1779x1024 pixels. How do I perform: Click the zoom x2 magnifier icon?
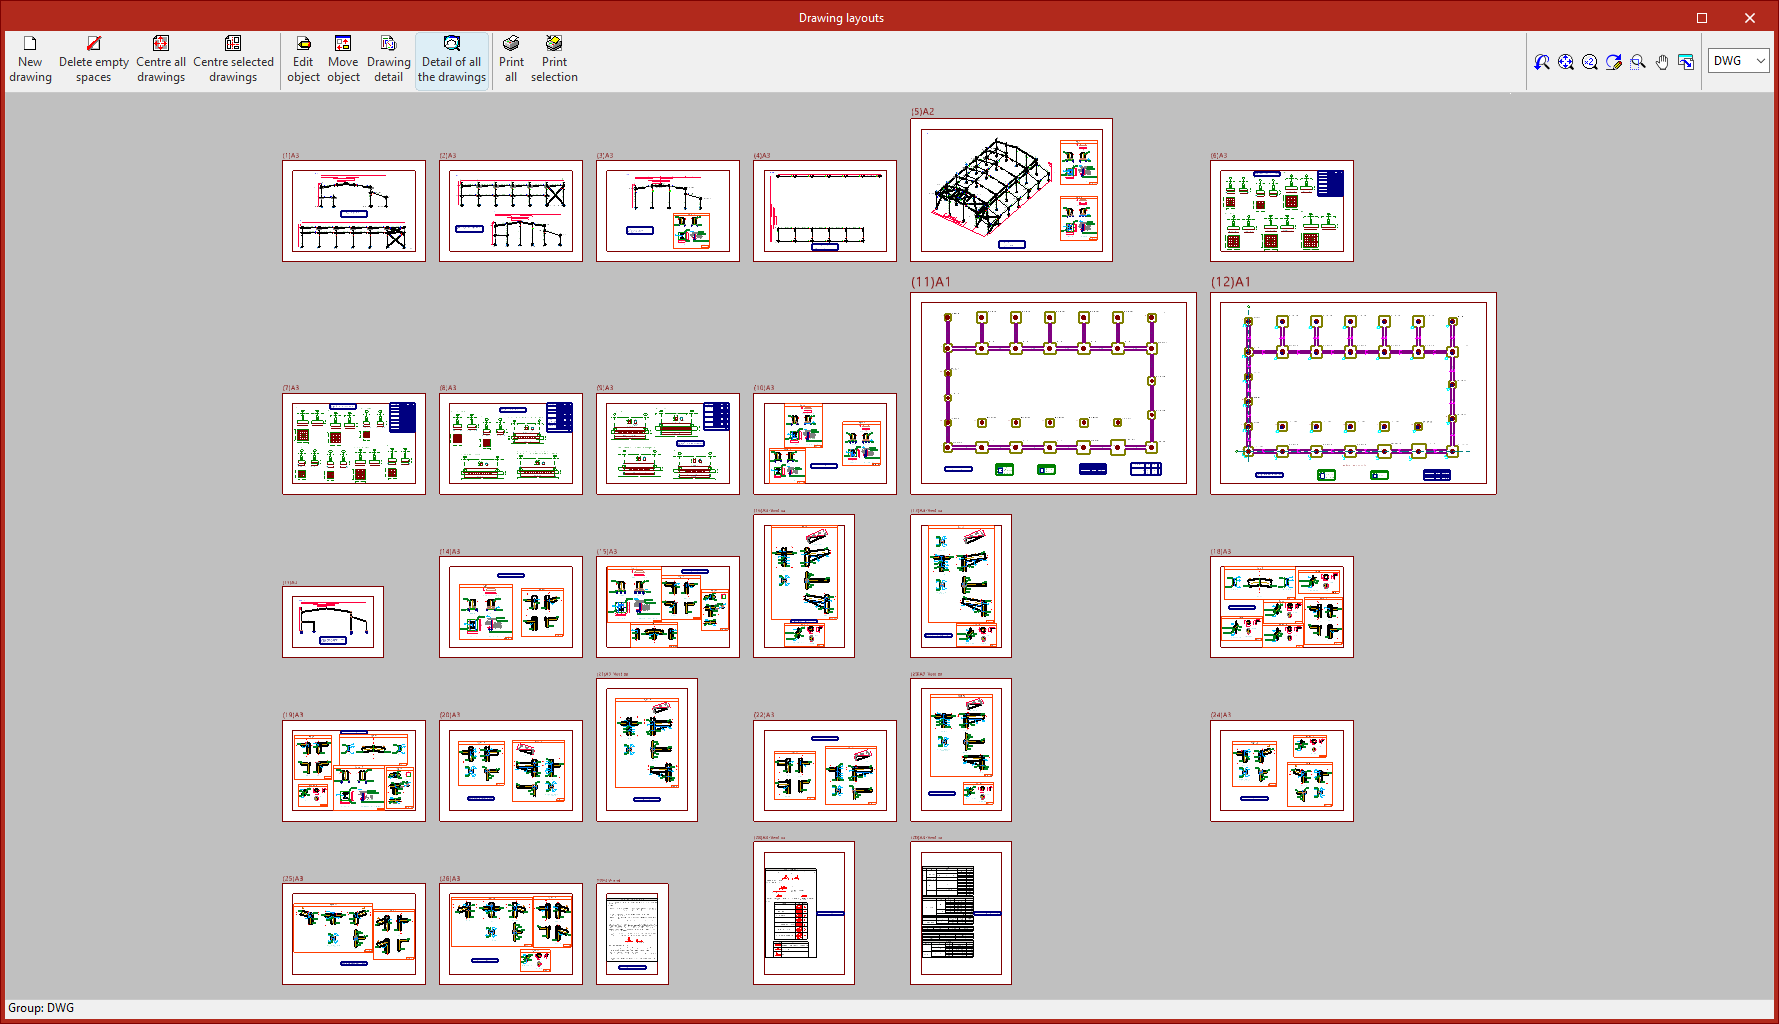coord(1590,62)
